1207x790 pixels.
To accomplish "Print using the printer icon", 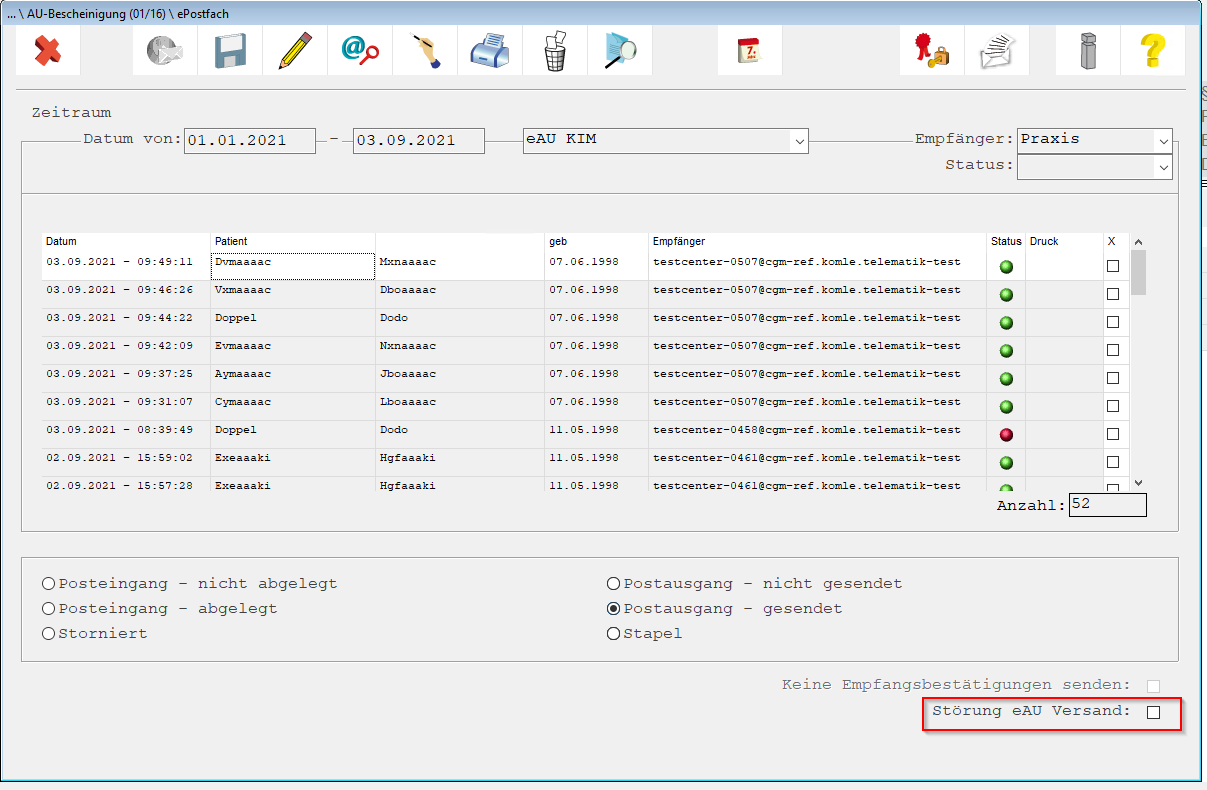I will pyautogui.click(x=490, y=50).
